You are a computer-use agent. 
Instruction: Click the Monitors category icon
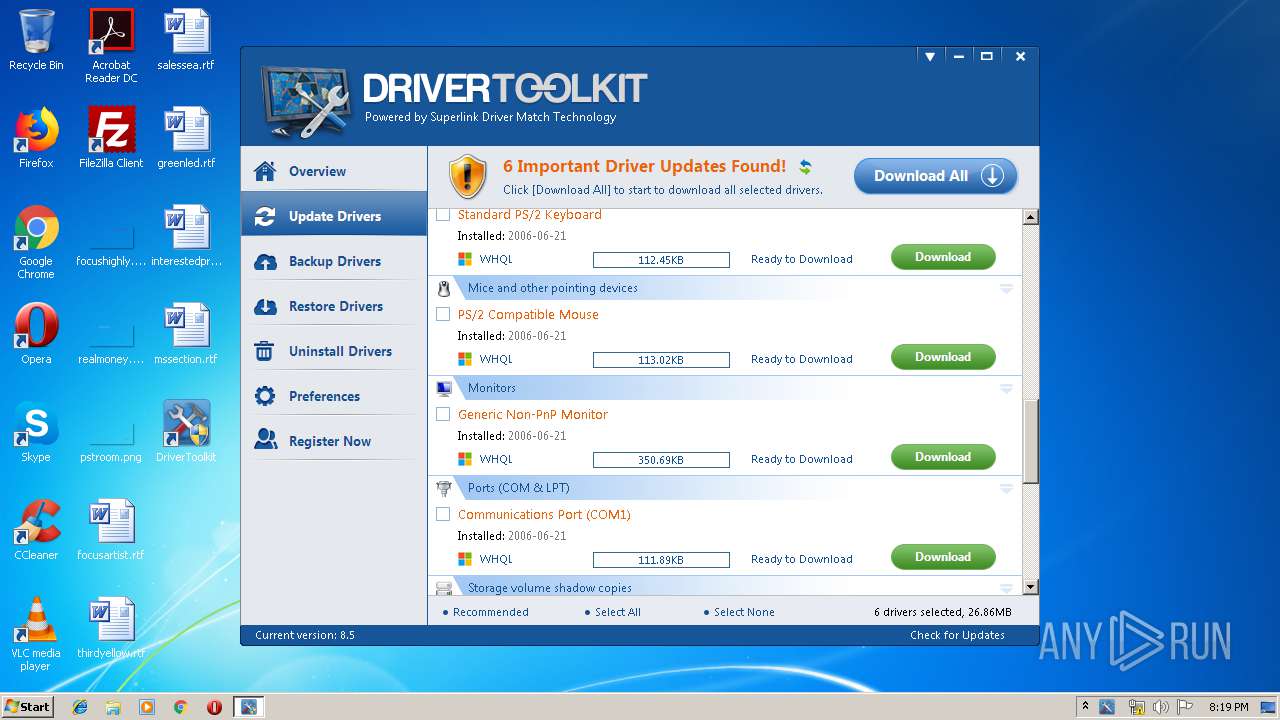[x=444, y=388]
